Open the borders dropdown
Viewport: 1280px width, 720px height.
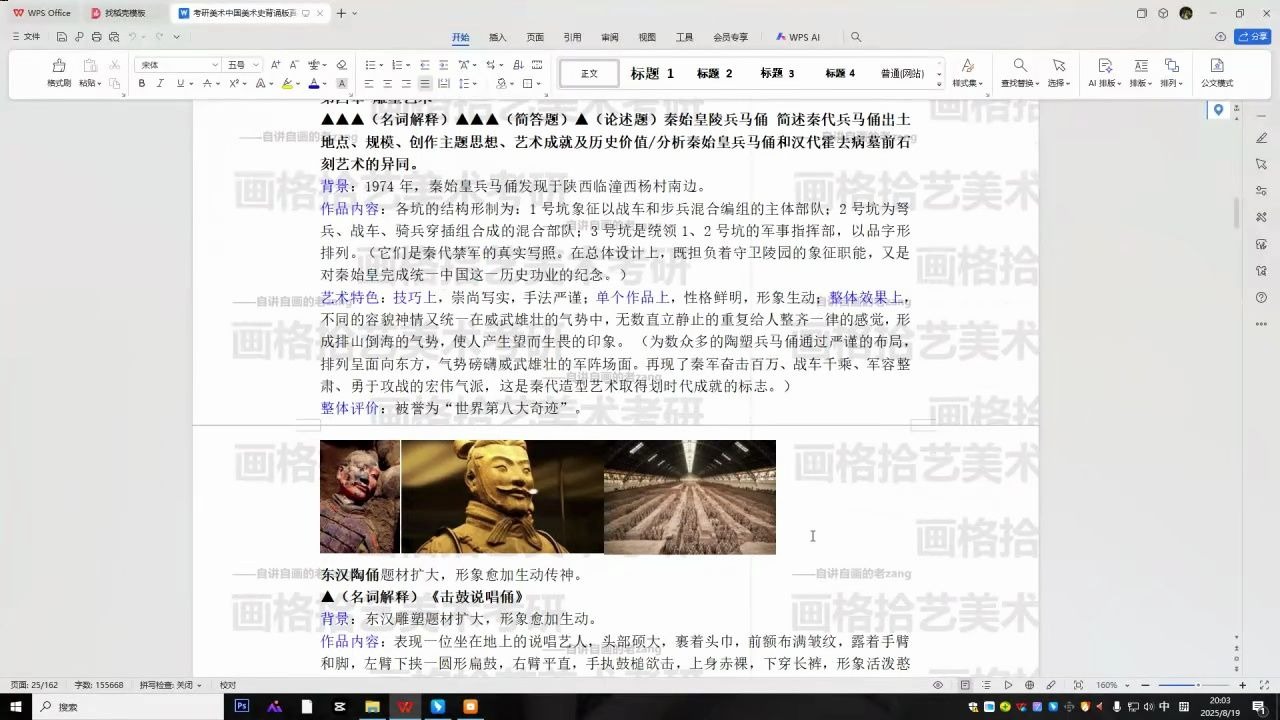pyautogui.click(x=540, y=84)
